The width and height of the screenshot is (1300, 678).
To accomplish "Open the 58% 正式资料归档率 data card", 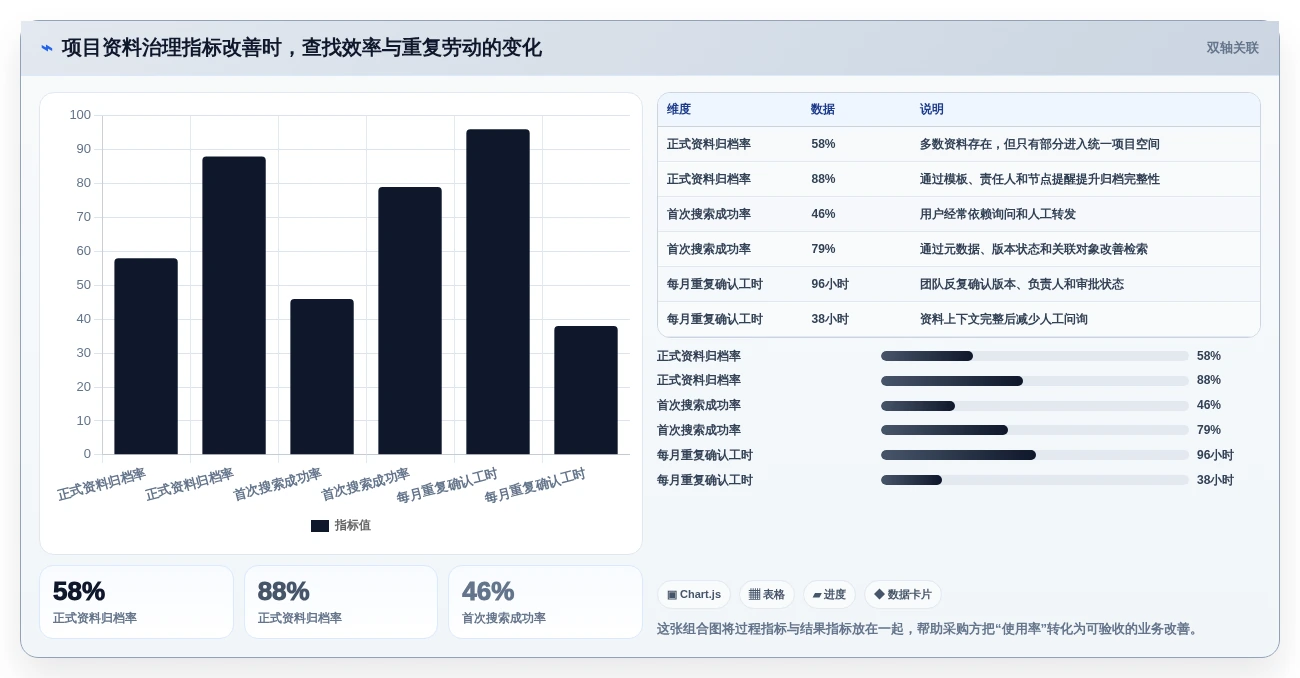I will coord(136,602).
